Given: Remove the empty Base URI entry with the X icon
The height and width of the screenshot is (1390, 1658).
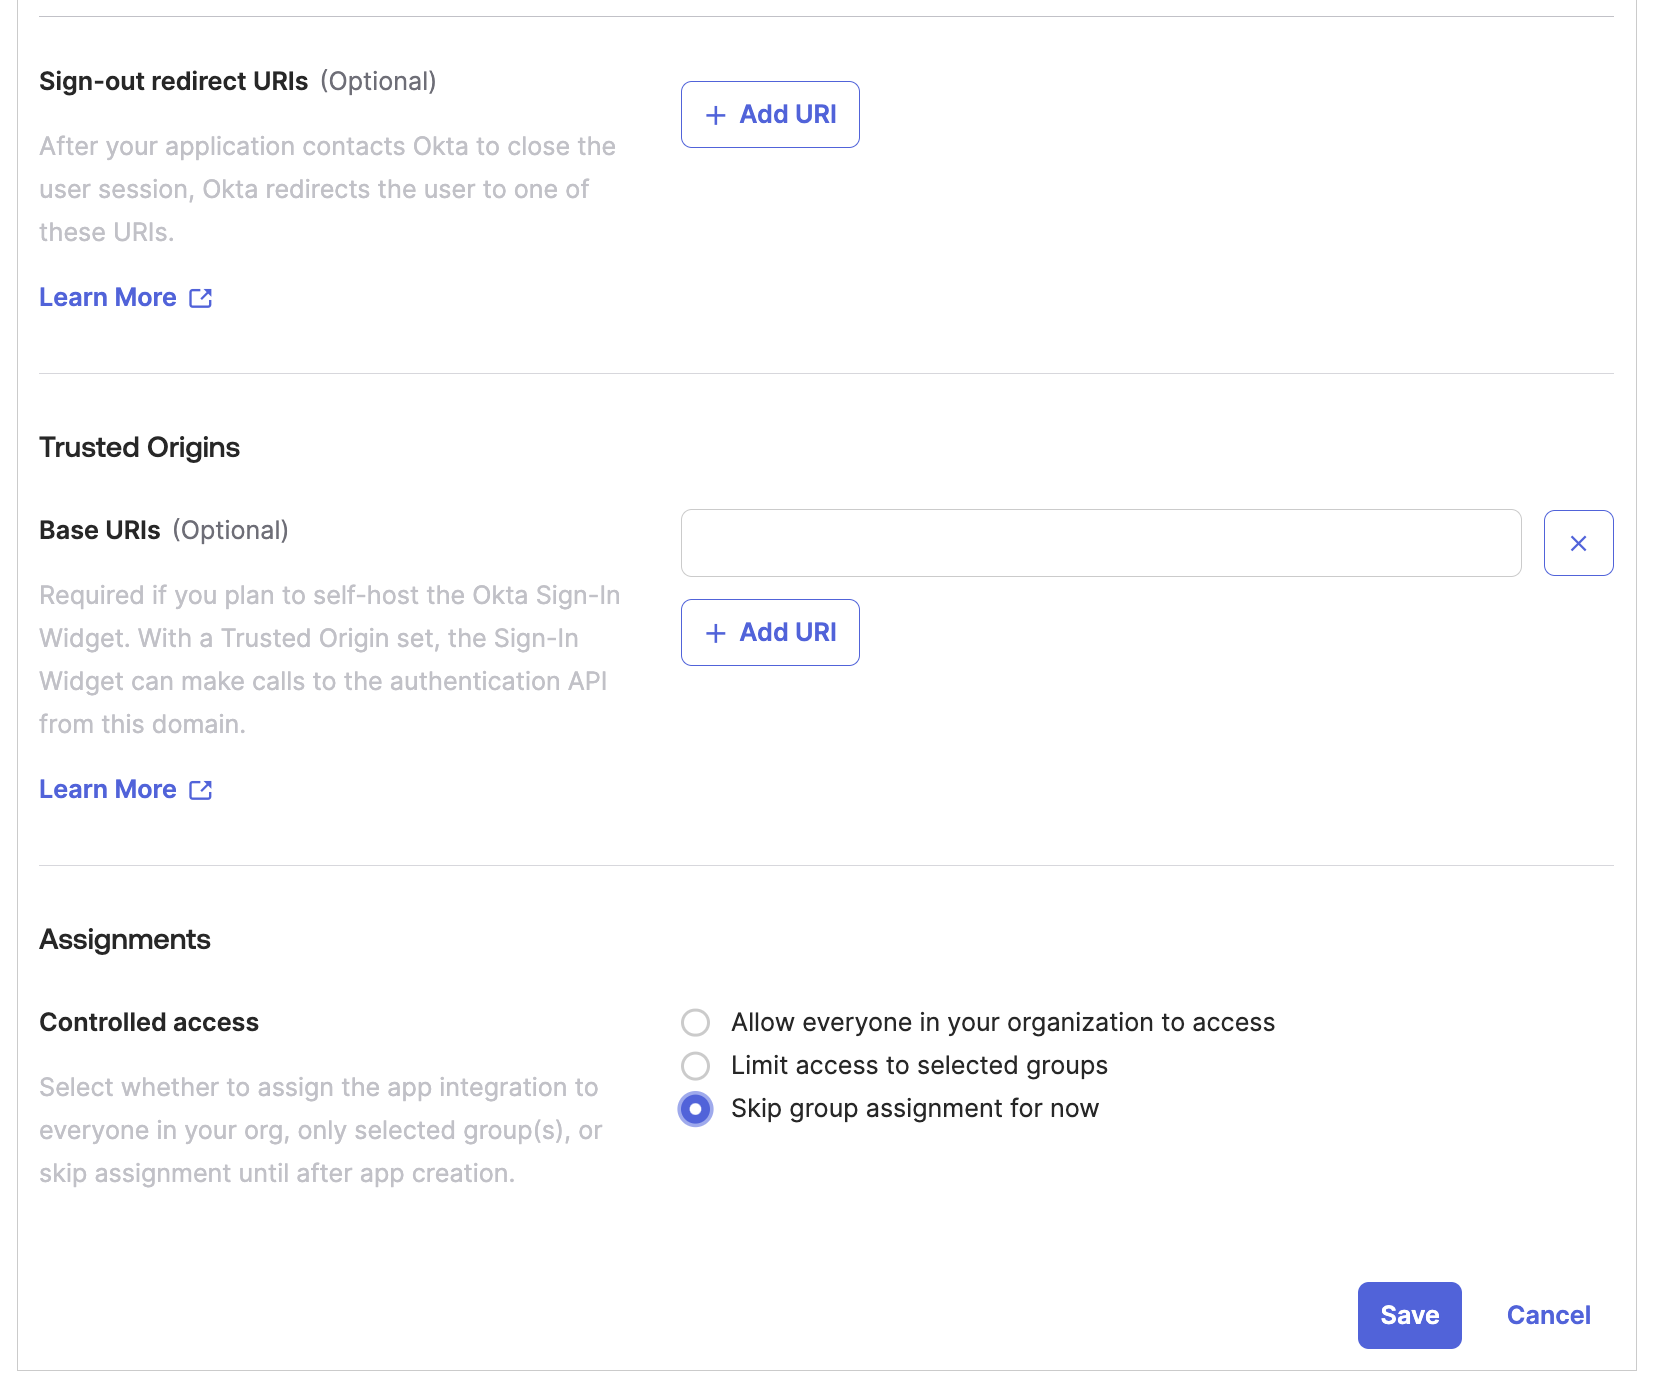Looking at the screenshot, I should [x=1578, y=543].
